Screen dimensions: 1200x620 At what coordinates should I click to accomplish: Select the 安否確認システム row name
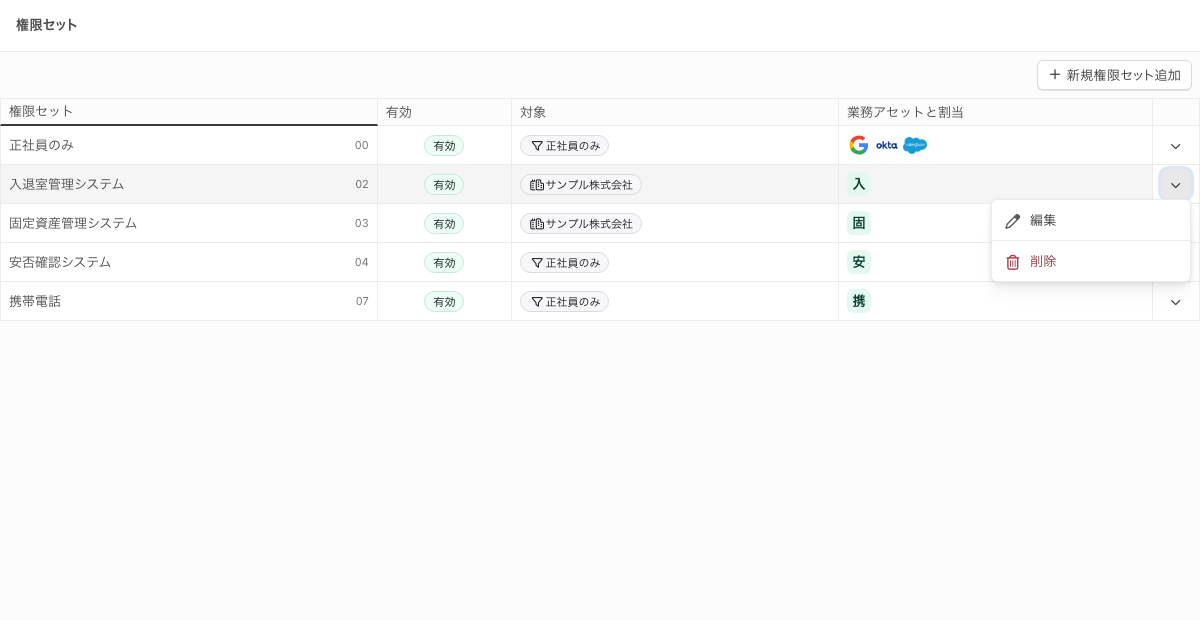coord(60,262)
